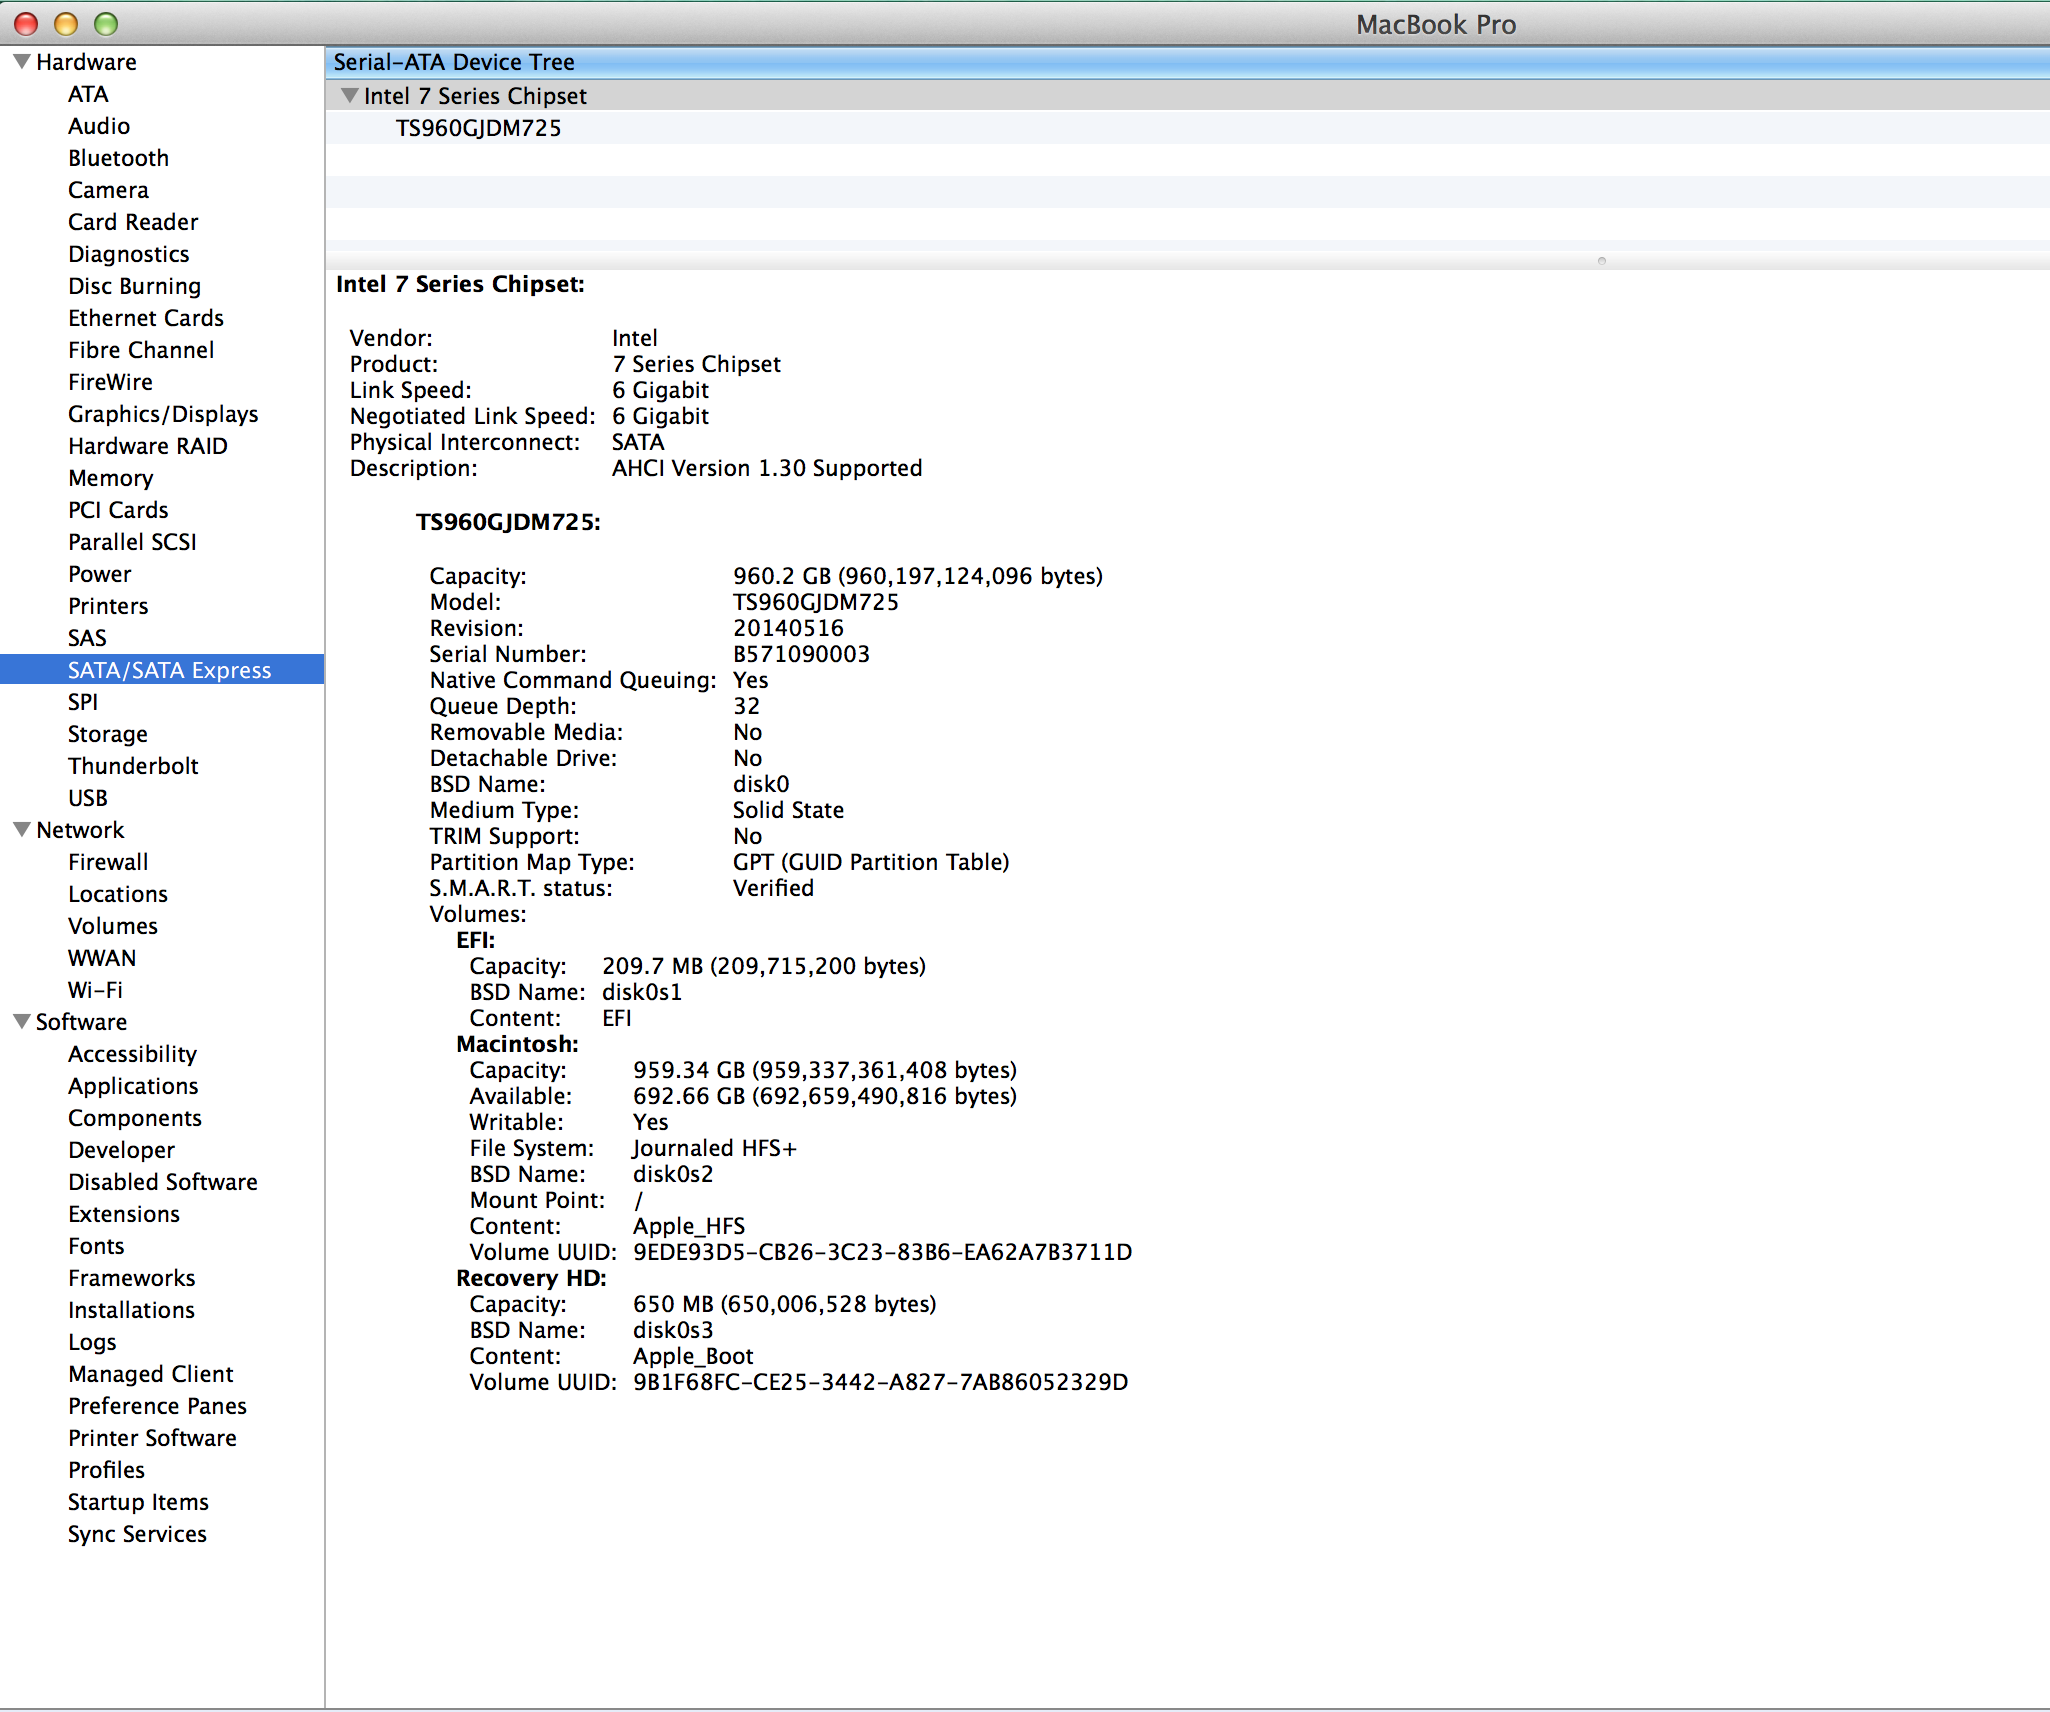
Task: Select Audio in the sidebar
Action: 99,126
